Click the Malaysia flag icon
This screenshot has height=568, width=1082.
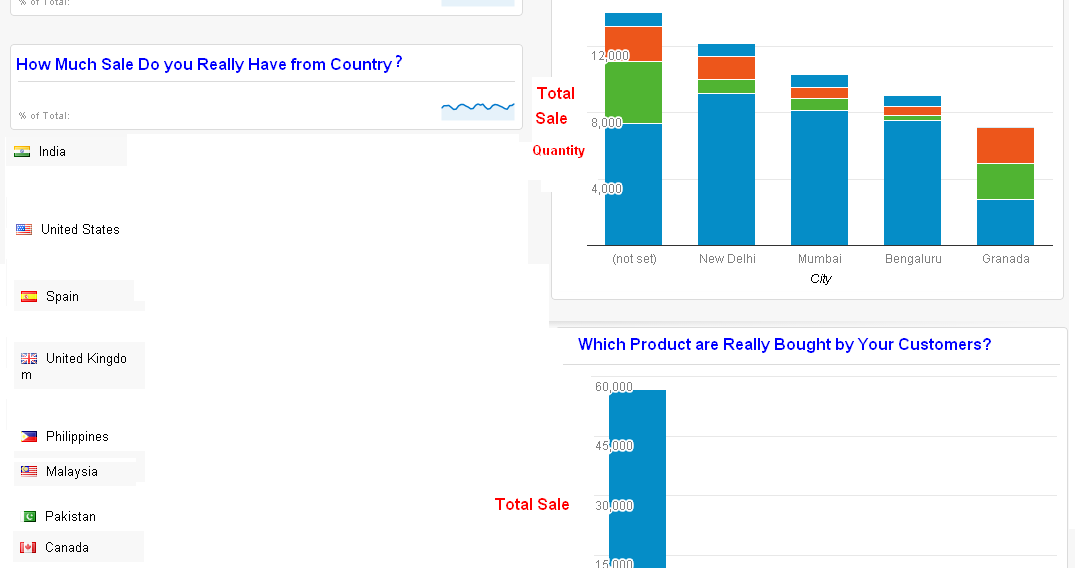click(29, 472)
